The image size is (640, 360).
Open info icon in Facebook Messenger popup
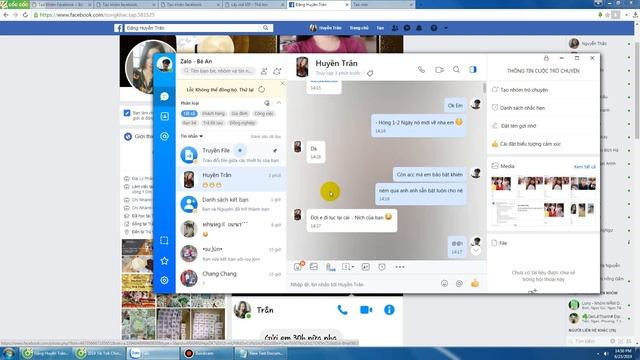[389, 310]
